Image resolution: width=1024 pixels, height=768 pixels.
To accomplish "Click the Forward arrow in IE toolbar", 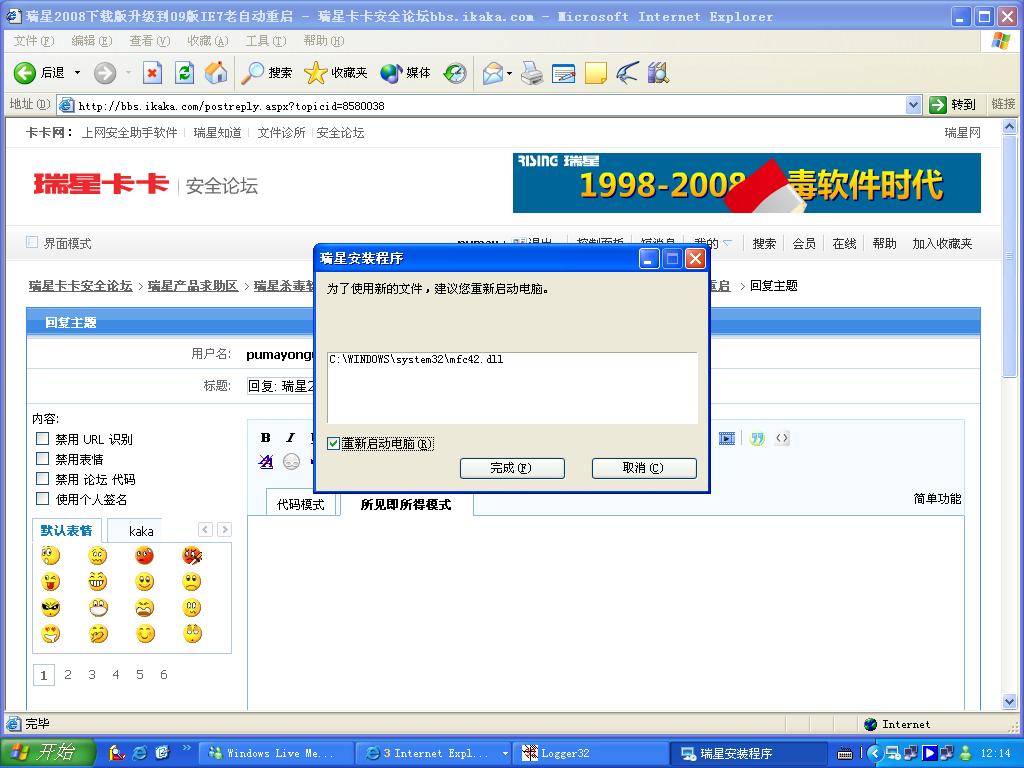I will pyautogui.click(x=104, y=72).
